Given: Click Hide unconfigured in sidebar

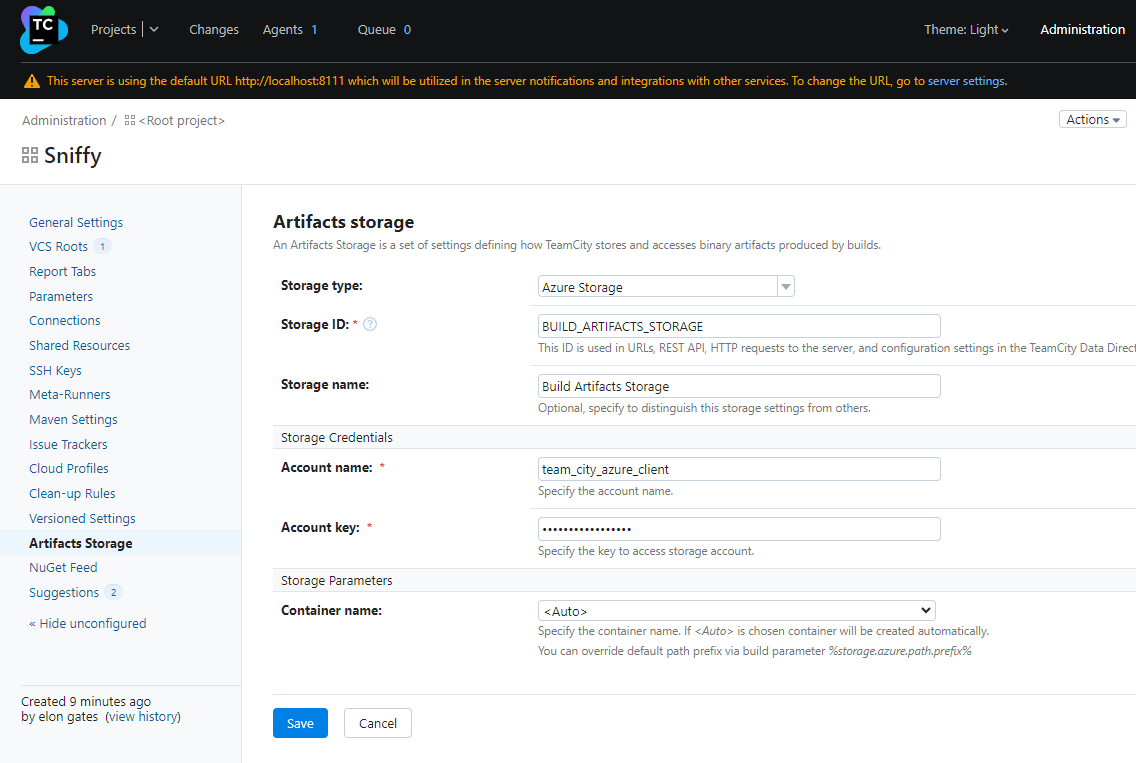Looking at the screenshot, I should (88, 623).
